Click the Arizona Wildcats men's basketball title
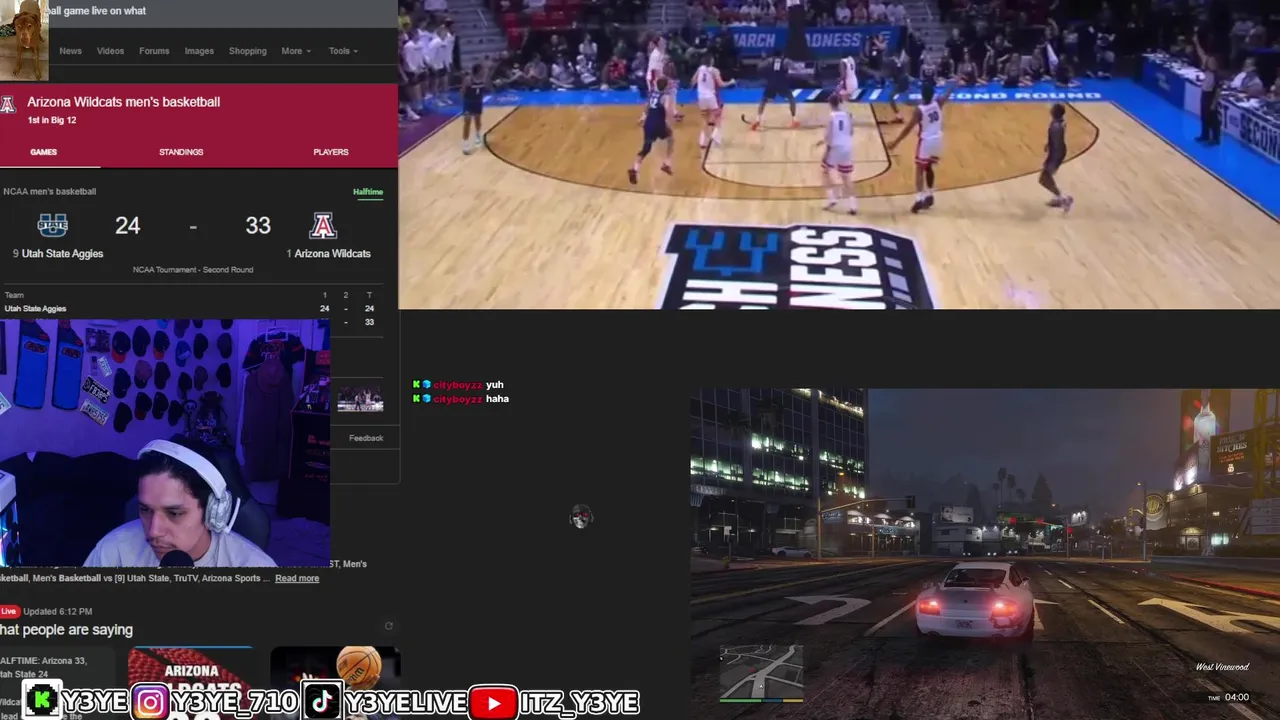This screenshot has height=720, width=1280. (x=123, y=102)
